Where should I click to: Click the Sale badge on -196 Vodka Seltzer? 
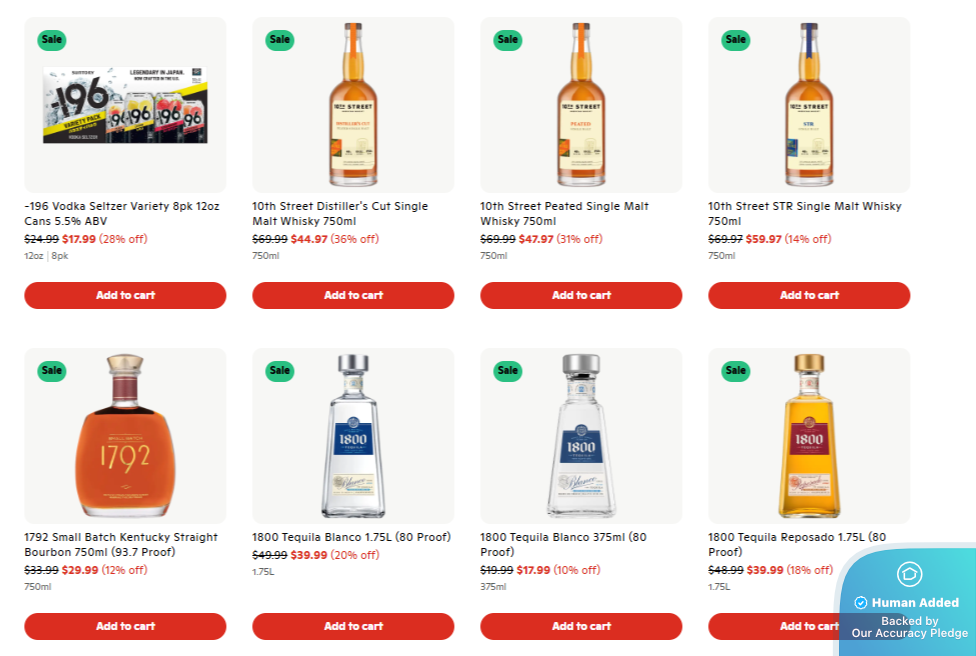52,40
